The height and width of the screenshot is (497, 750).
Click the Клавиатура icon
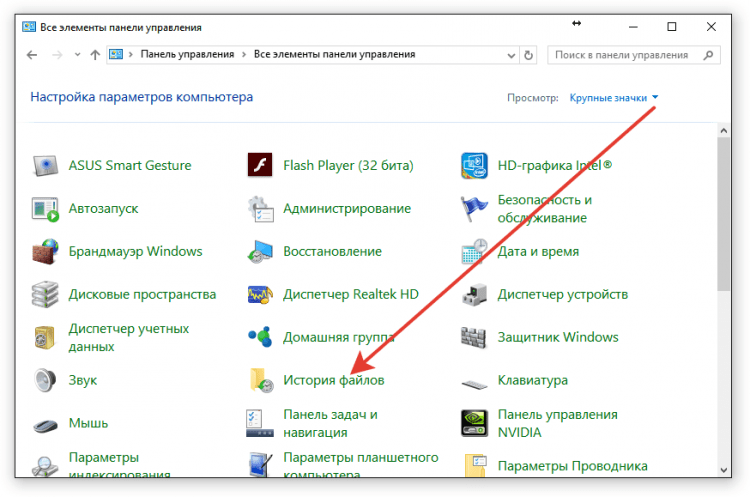click(474, 384)
